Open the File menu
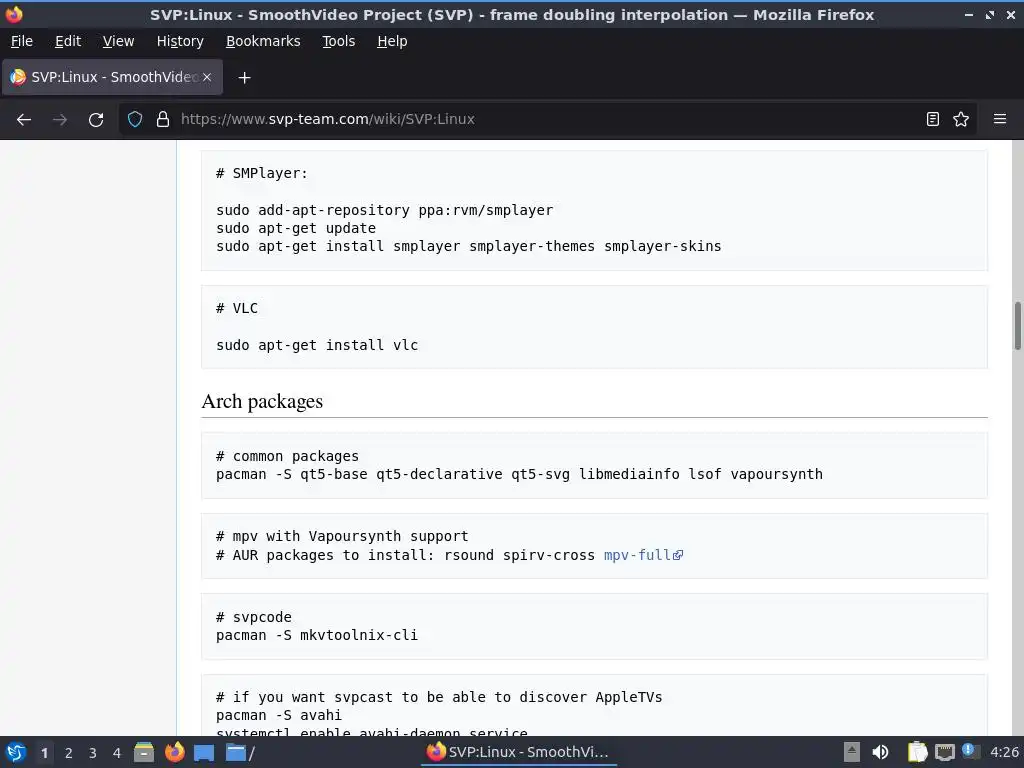 coord(22,41)
